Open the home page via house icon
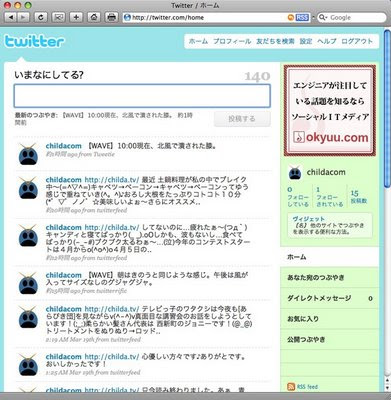391x400 pixels. tap(94, 17)
